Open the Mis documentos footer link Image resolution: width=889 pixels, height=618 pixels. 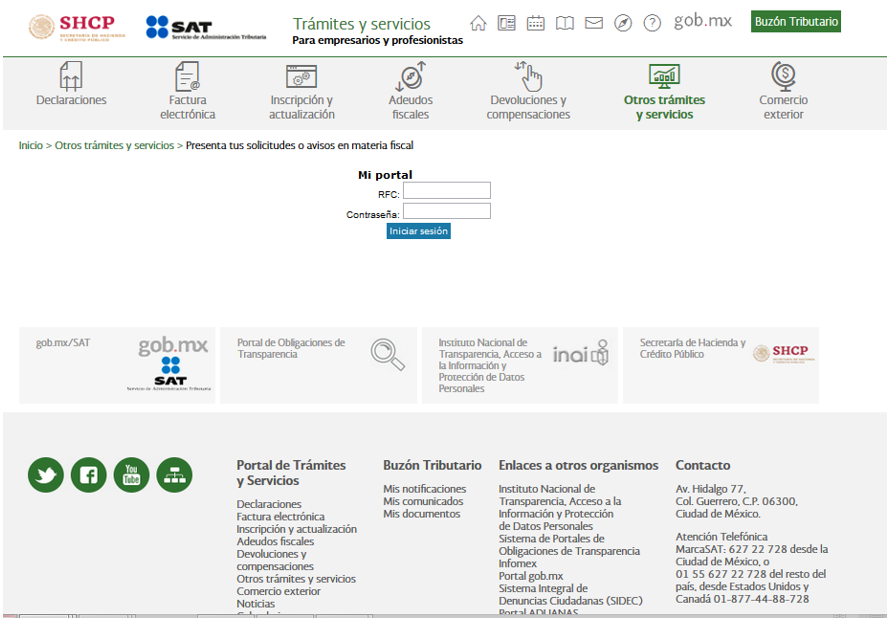(x=421, y=514)
